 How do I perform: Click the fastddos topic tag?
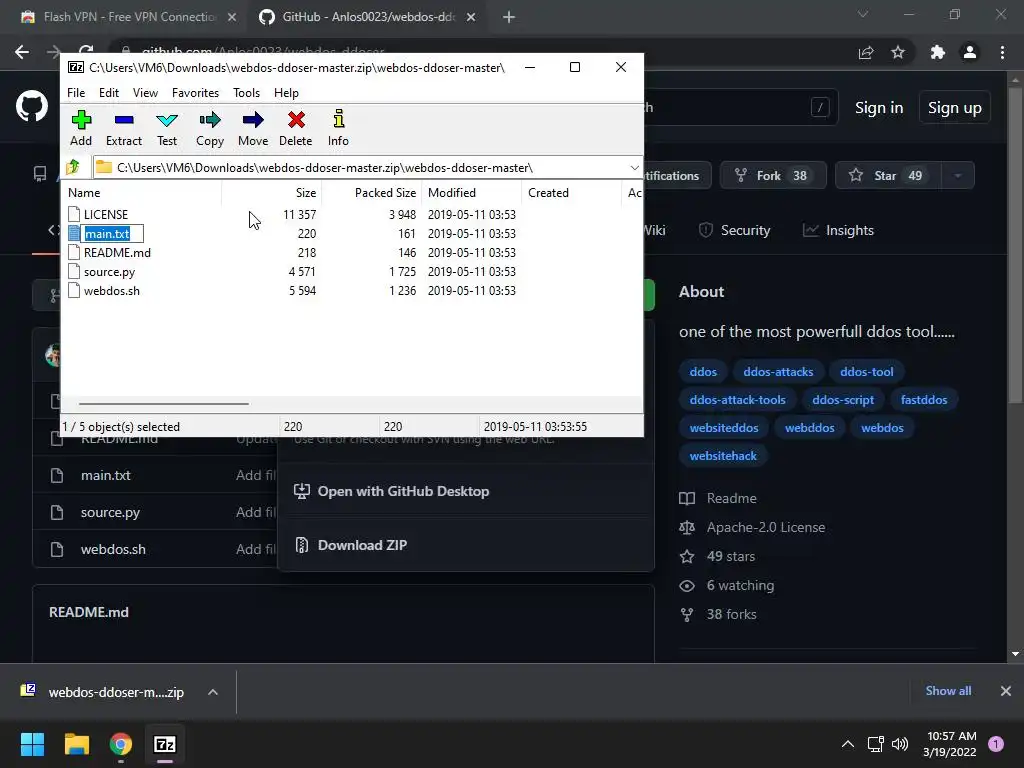(923, 400)
